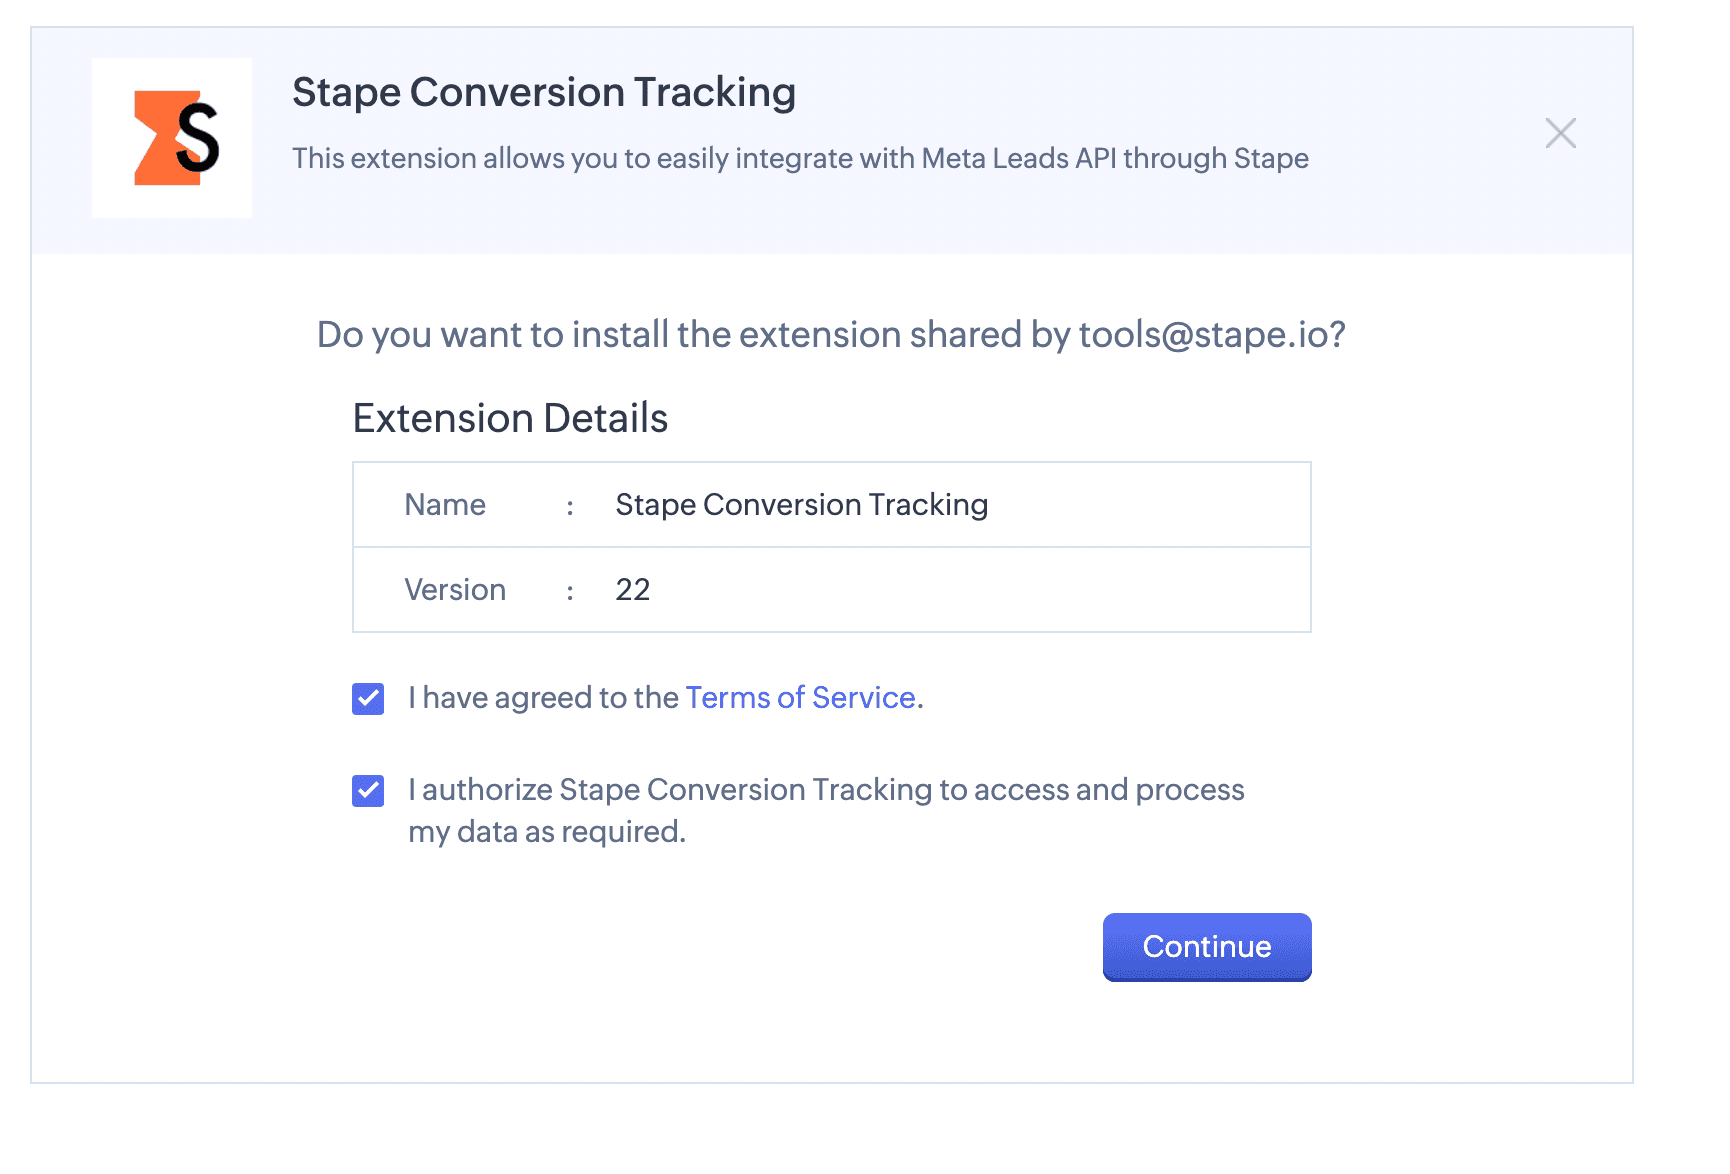Click the "I have agreed to the" label text

(543, 698)
